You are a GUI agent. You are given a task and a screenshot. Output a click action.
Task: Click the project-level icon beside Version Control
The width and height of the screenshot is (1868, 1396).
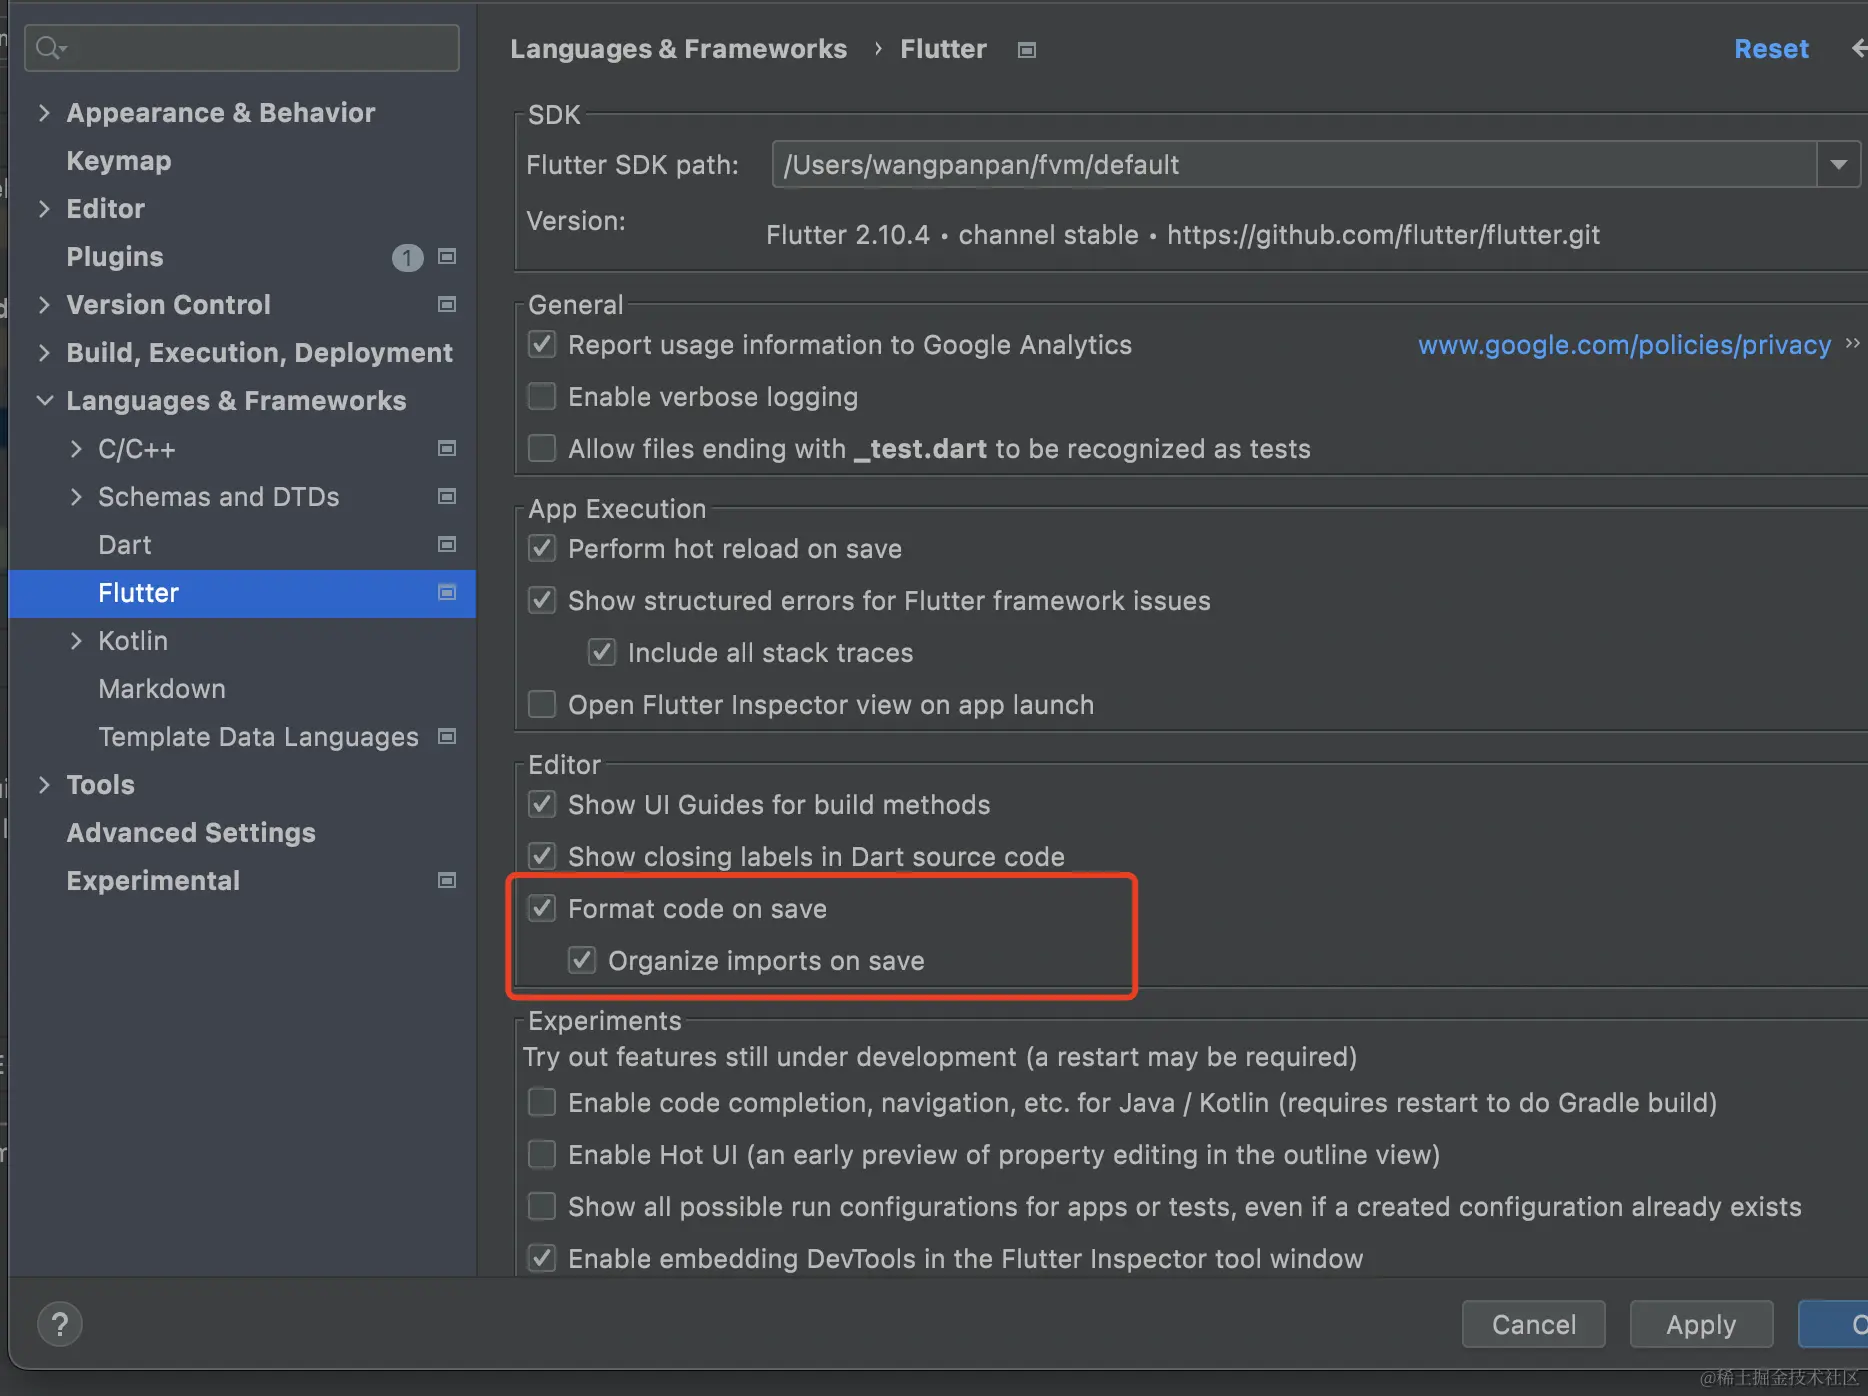447,304
